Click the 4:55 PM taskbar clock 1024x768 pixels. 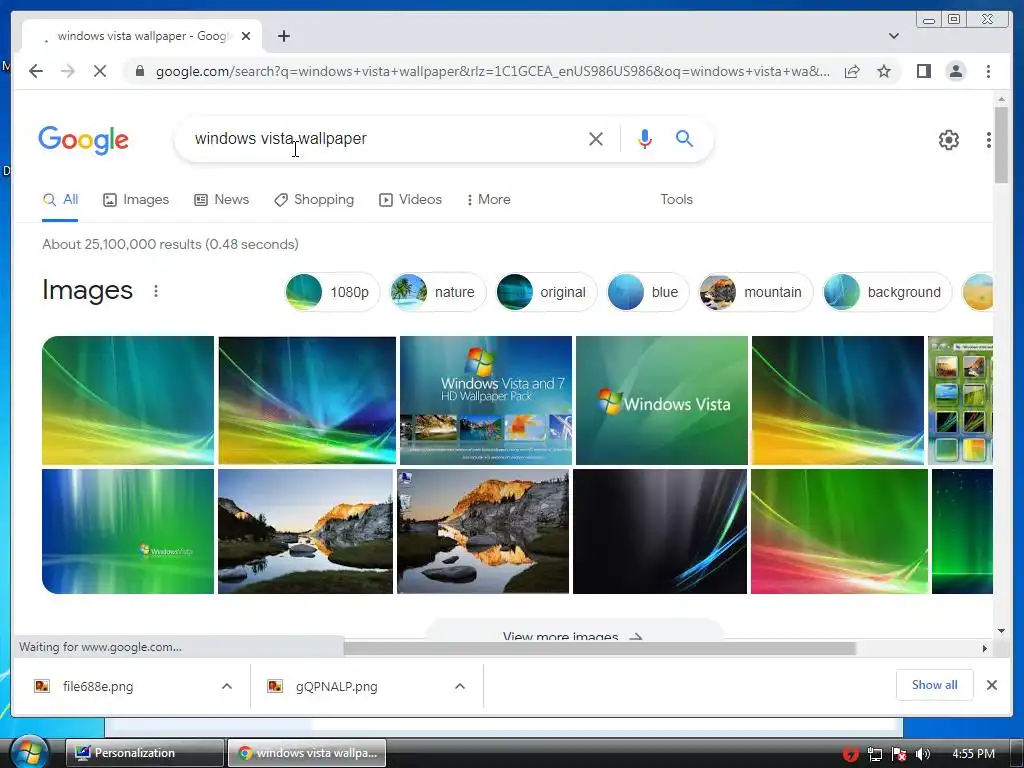point(973,754)
